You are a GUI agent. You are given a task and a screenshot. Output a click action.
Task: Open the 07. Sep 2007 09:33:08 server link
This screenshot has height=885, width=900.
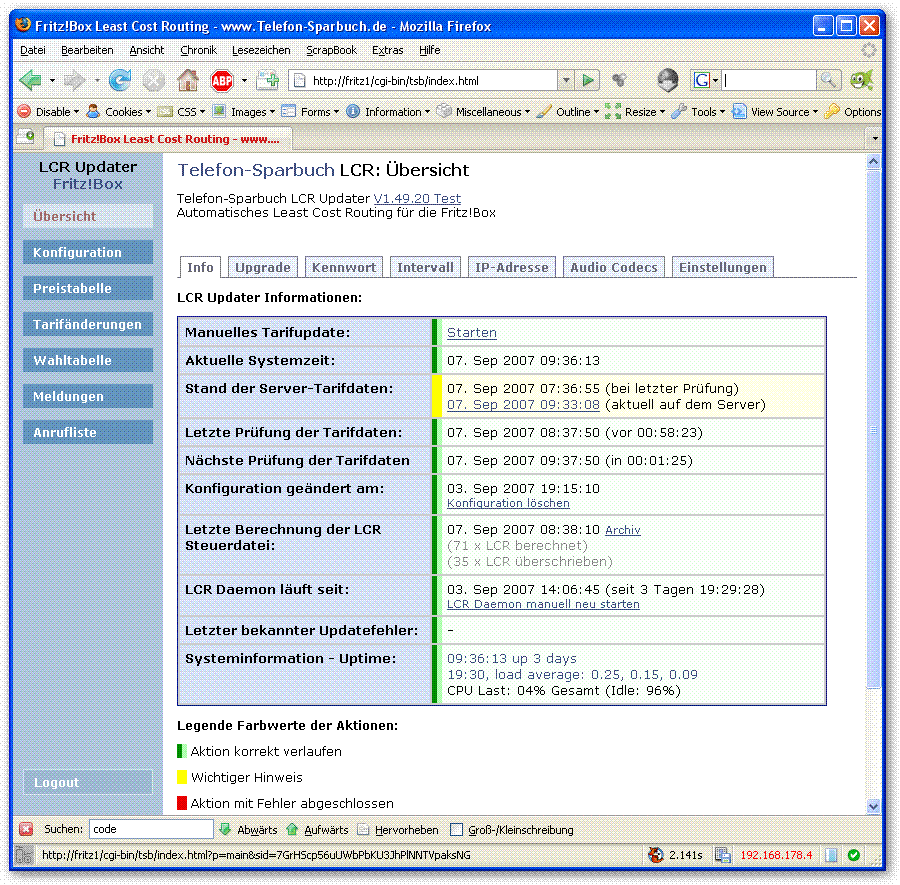523,405
